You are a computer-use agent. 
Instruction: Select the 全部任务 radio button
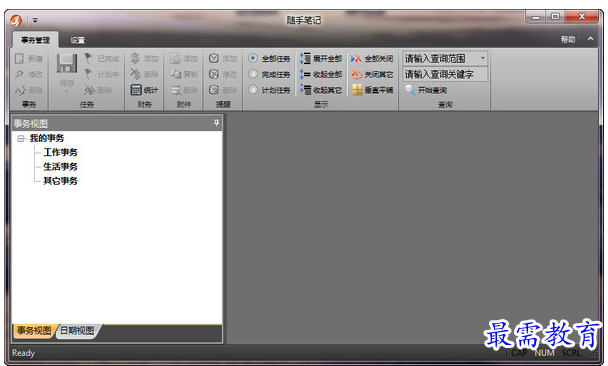point(253,58)
